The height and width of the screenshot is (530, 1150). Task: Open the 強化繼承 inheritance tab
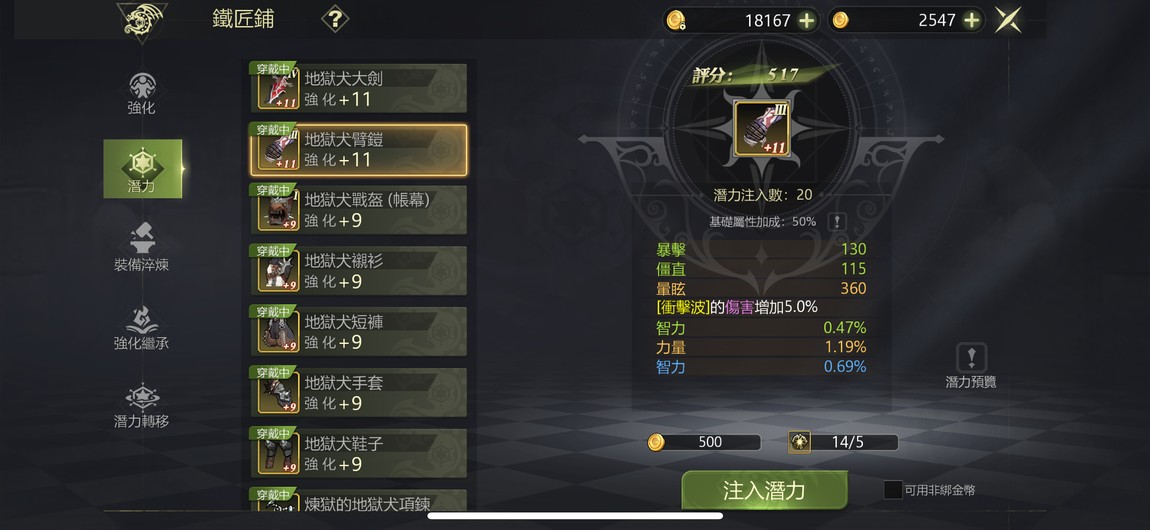coord(142,327)
